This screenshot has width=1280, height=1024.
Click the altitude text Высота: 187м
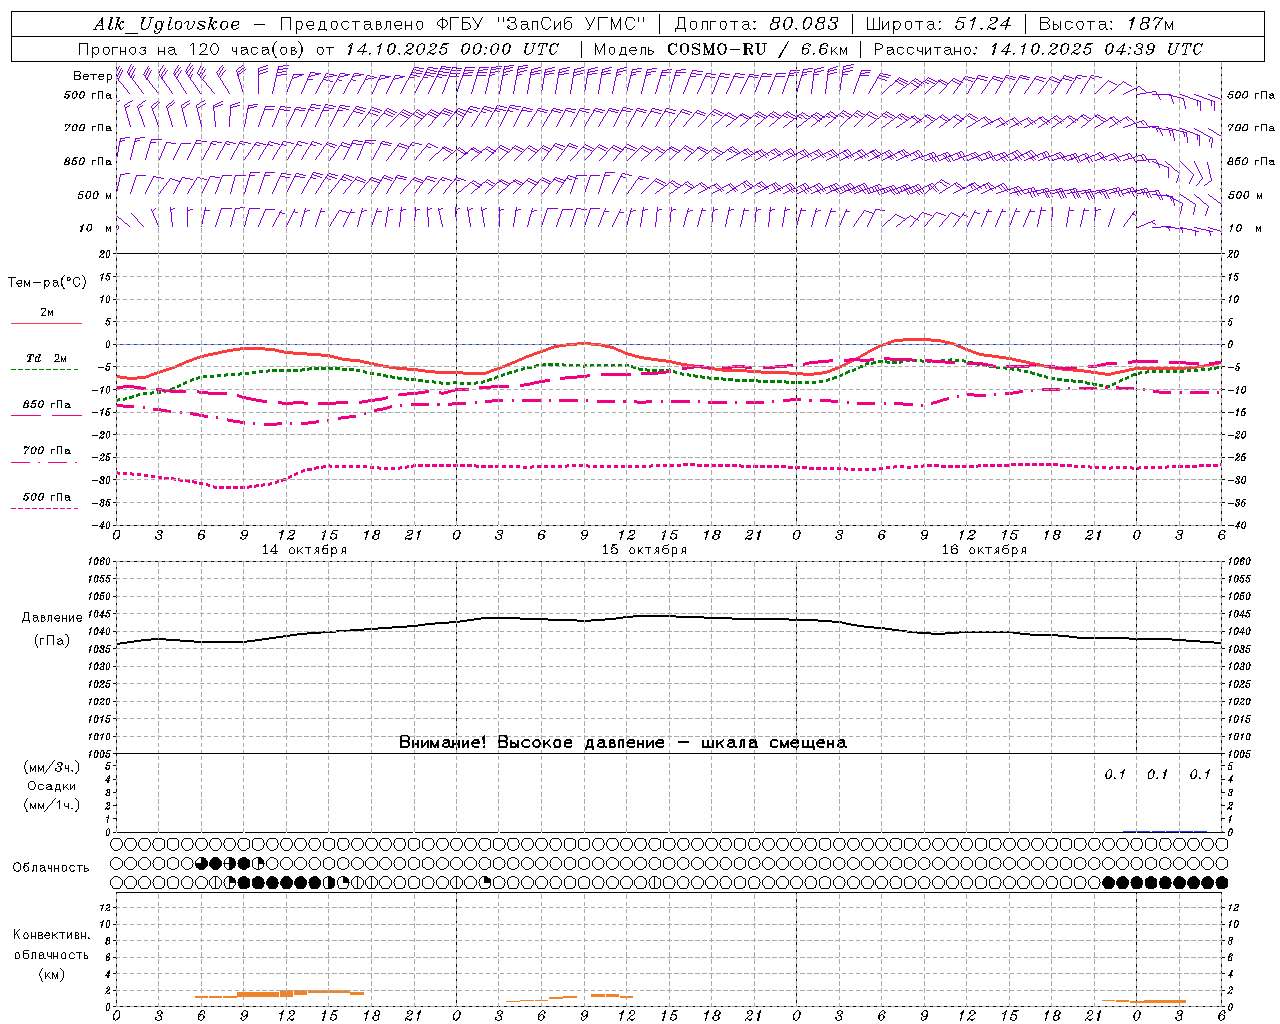(1107, 24)
